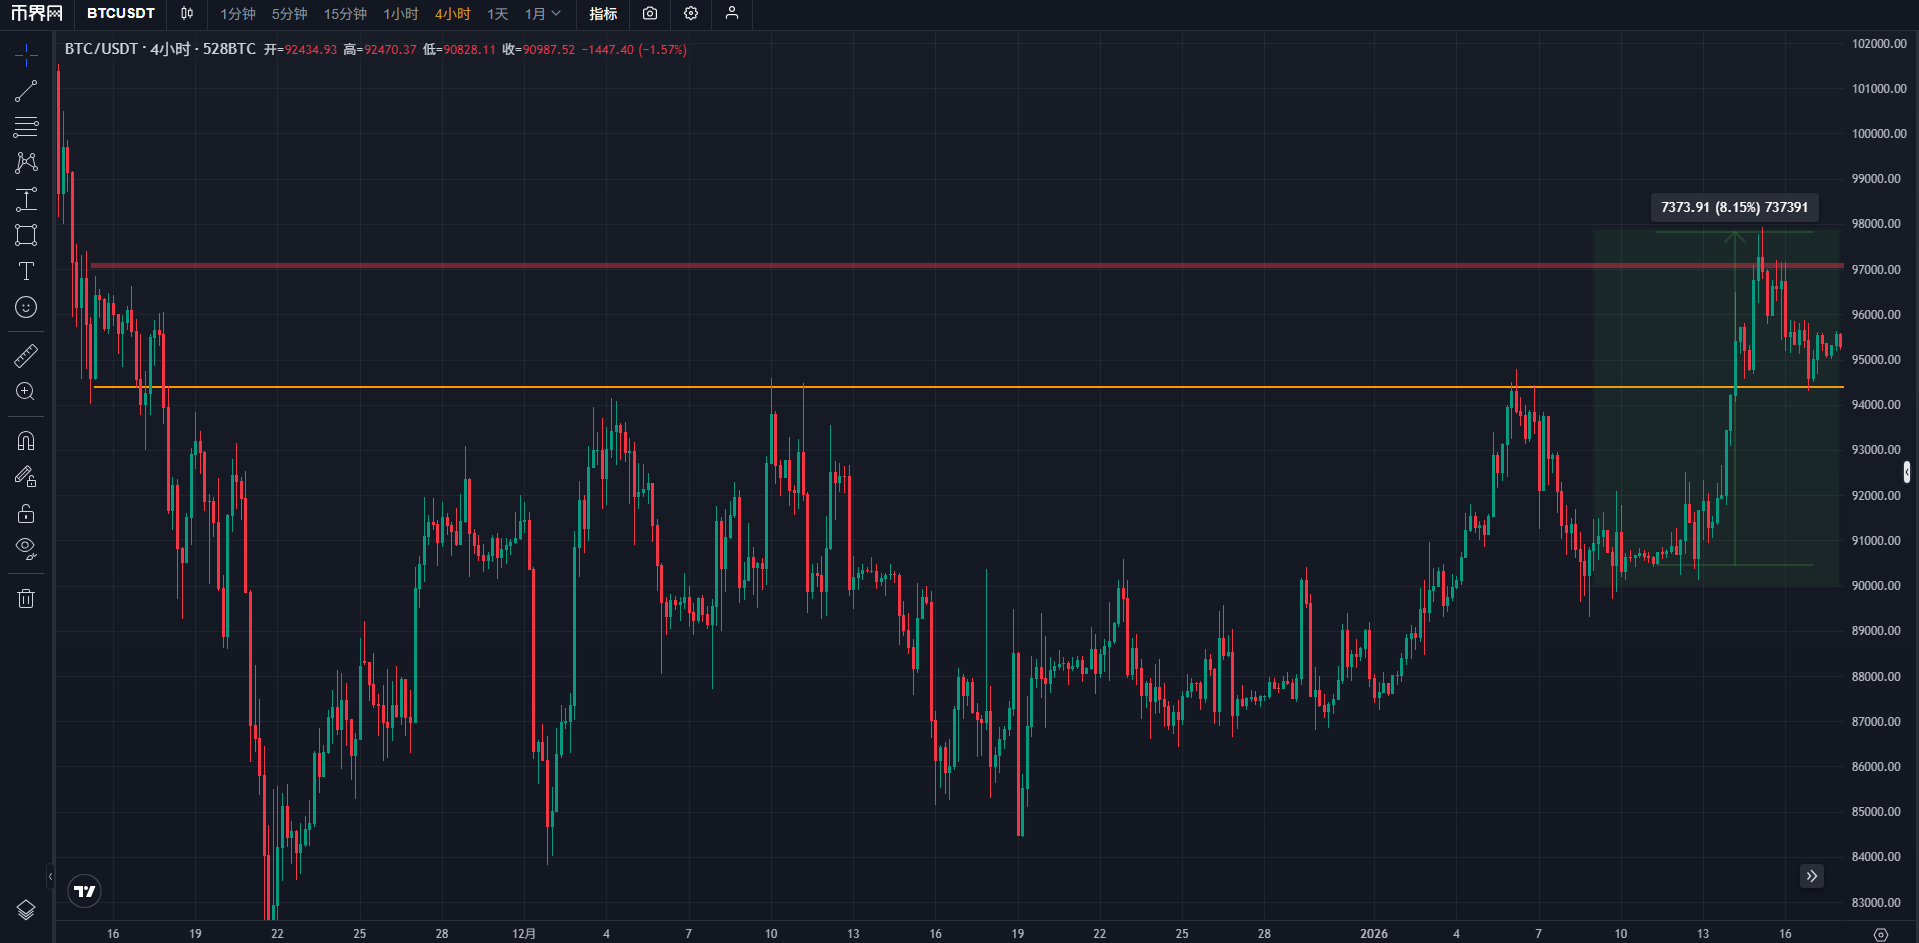
Task: Select the price projection measuring tool
Action: tap(26, 199)
